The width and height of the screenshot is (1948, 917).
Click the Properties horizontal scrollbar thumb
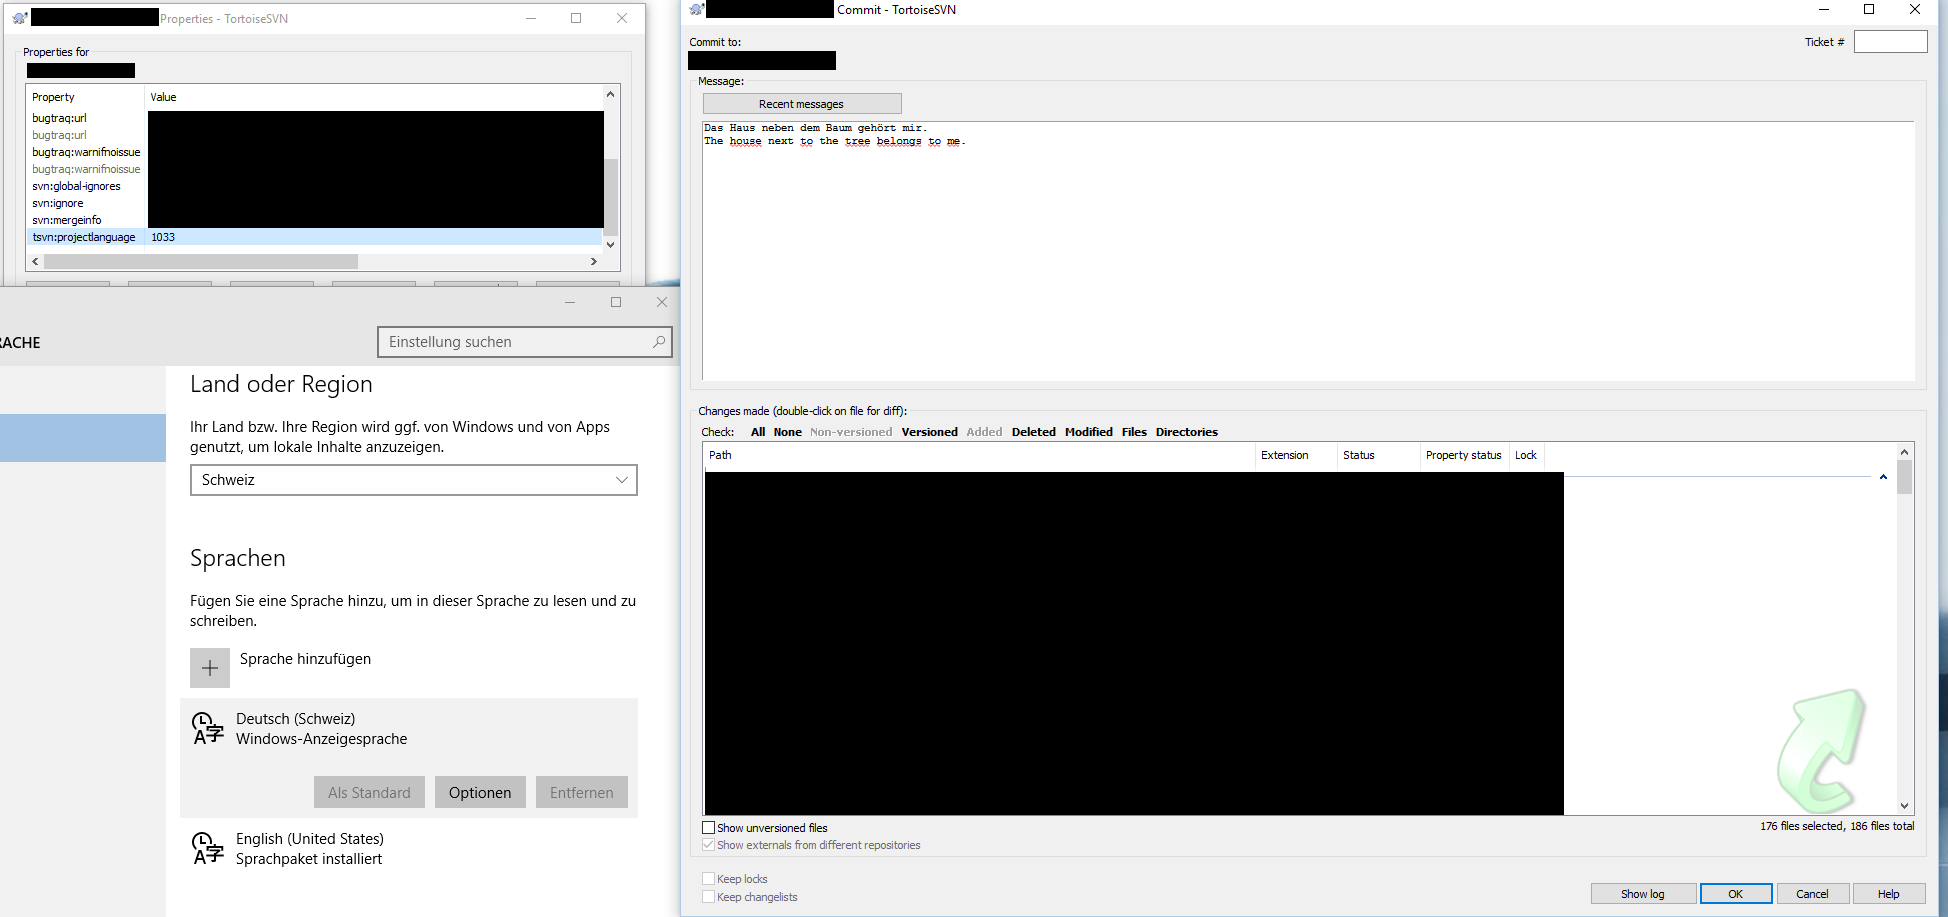201,261
